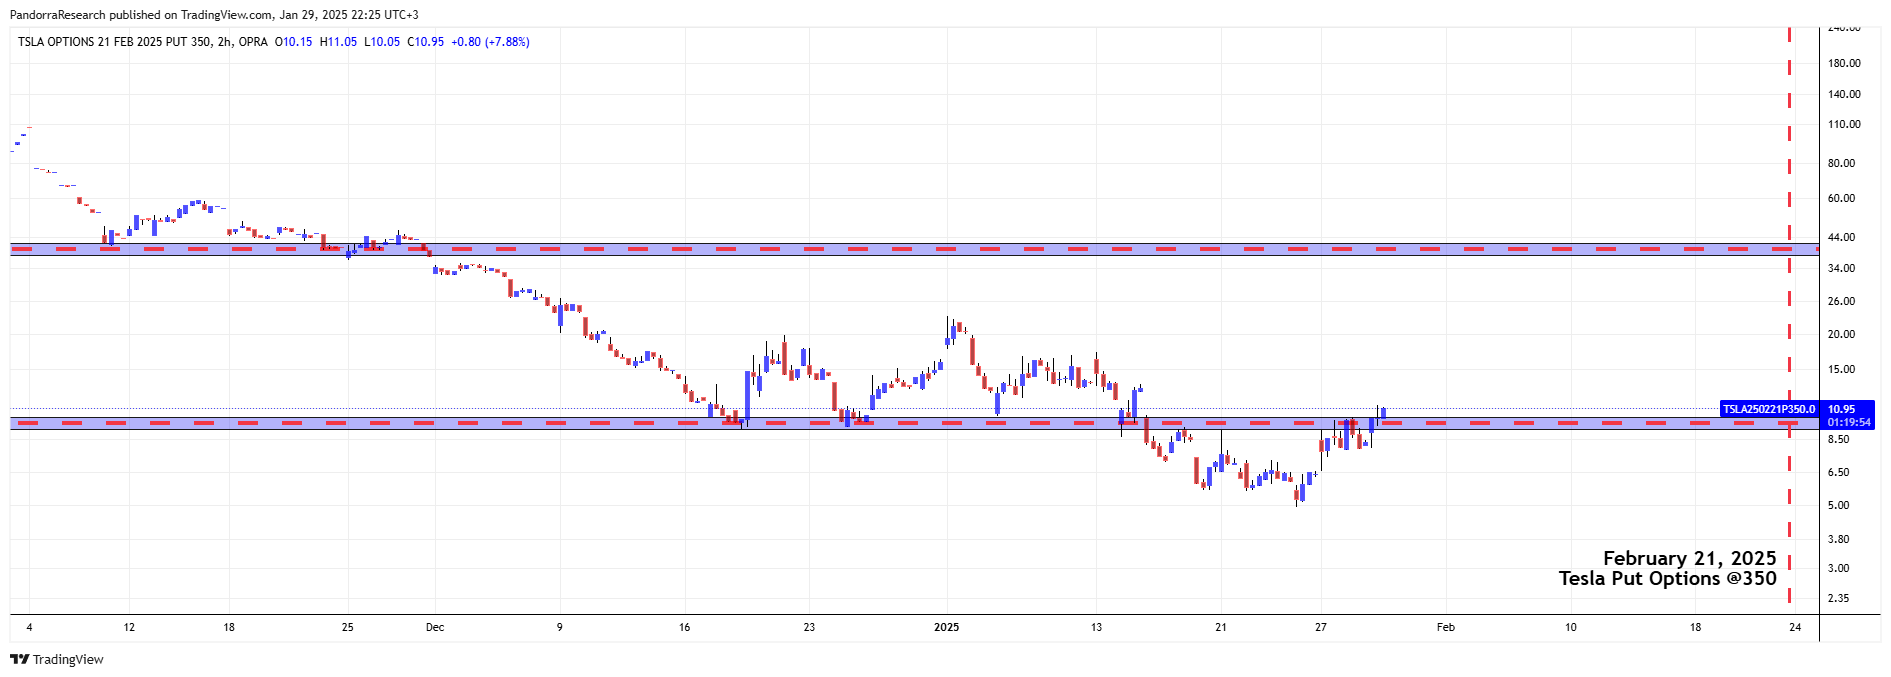Click the 20.00 price axis label
1891x677 pixels.
(x=1841, y=334)
